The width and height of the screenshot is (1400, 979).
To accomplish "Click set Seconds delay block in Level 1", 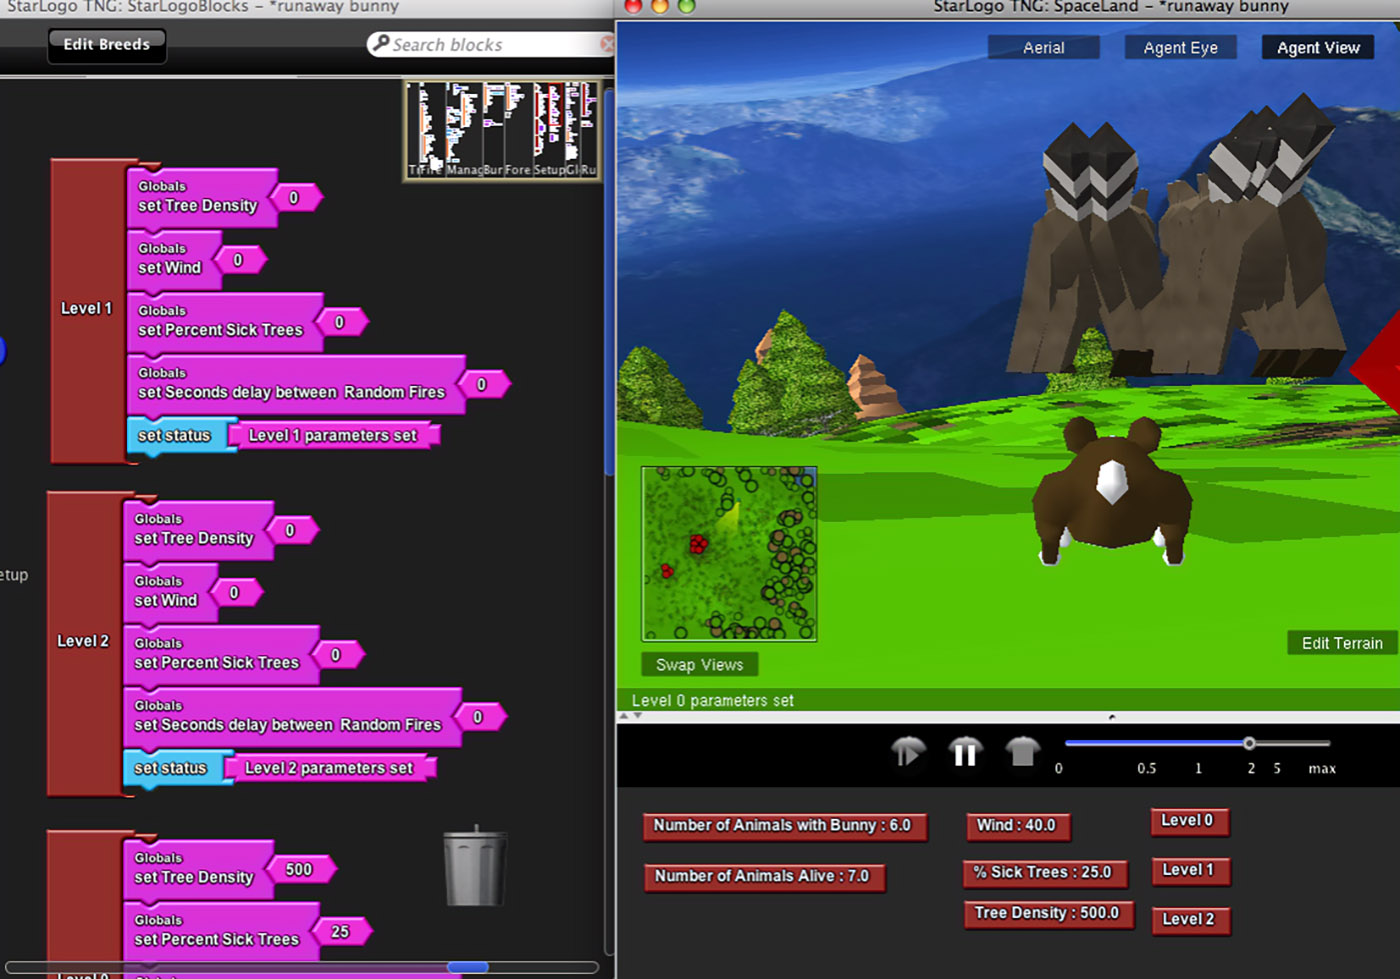I will (294, 384).
